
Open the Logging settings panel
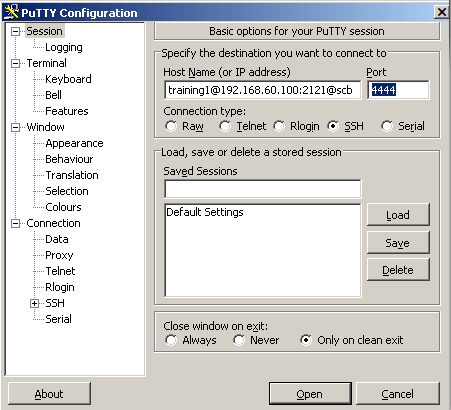pyautogui.click(x=64, y=47)
